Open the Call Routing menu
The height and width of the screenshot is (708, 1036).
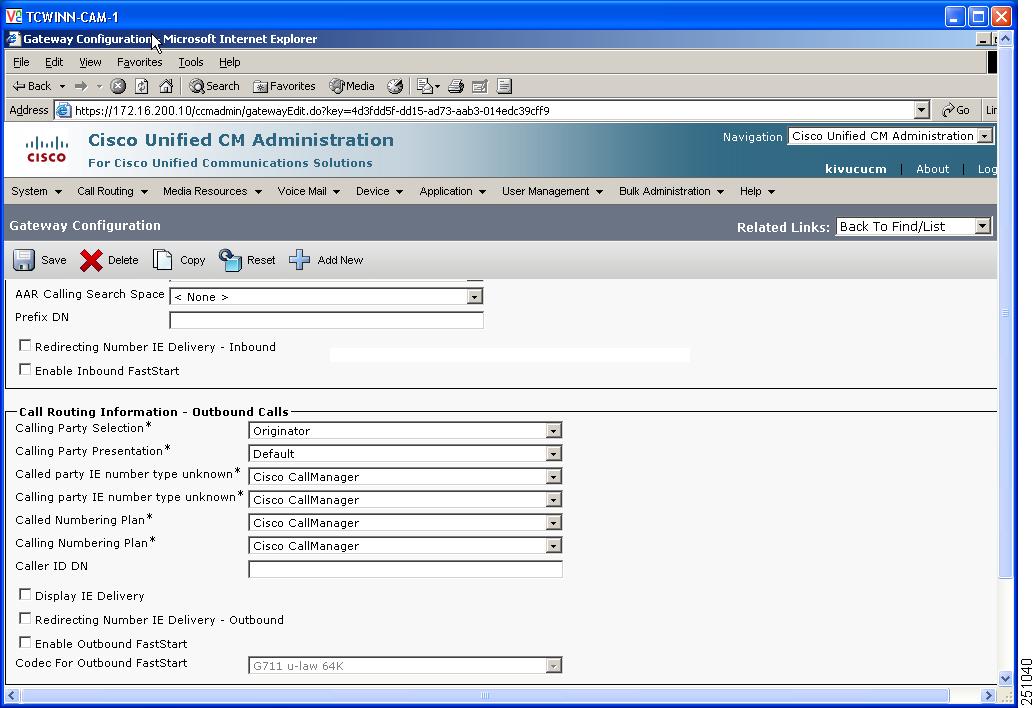point(112,191)
